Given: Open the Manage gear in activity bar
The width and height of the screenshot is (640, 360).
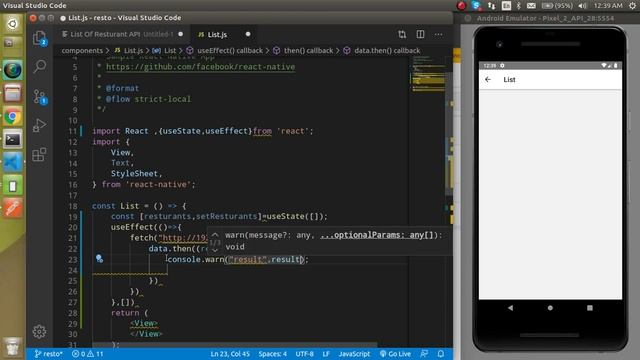Looking at the screenshot, I should coord(39,331).
